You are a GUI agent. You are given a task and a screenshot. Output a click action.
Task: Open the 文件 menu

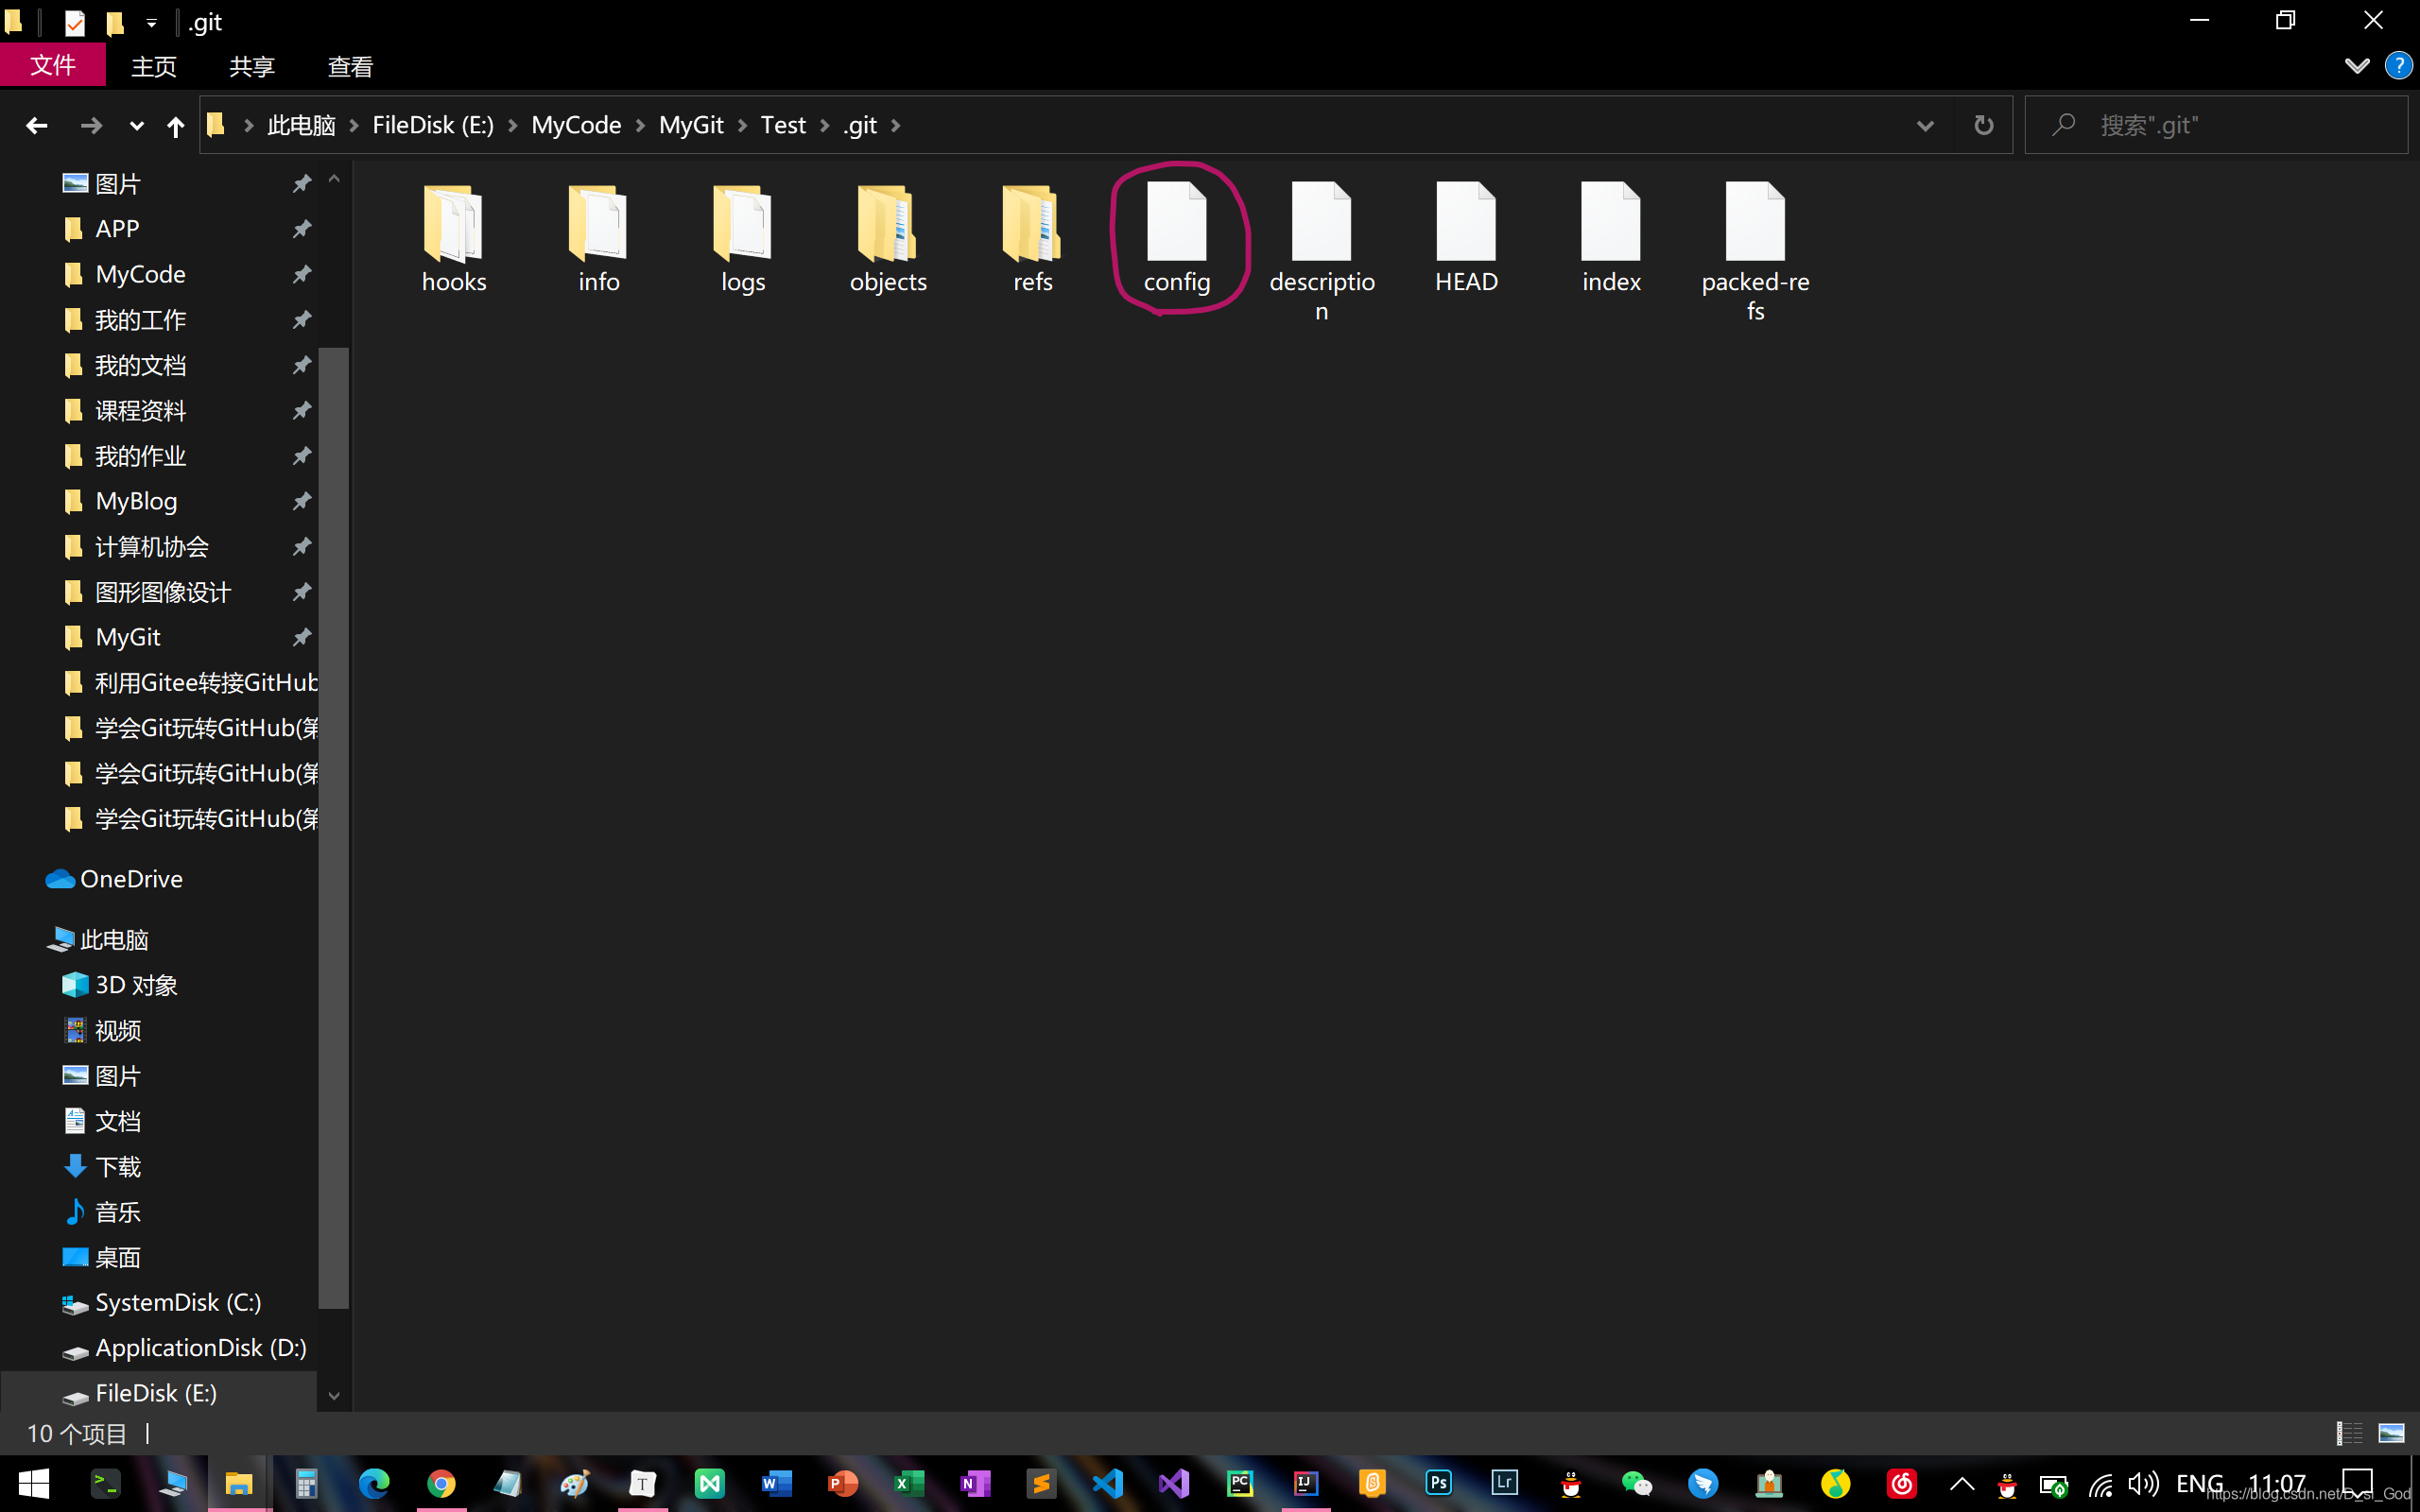(52, 66)
